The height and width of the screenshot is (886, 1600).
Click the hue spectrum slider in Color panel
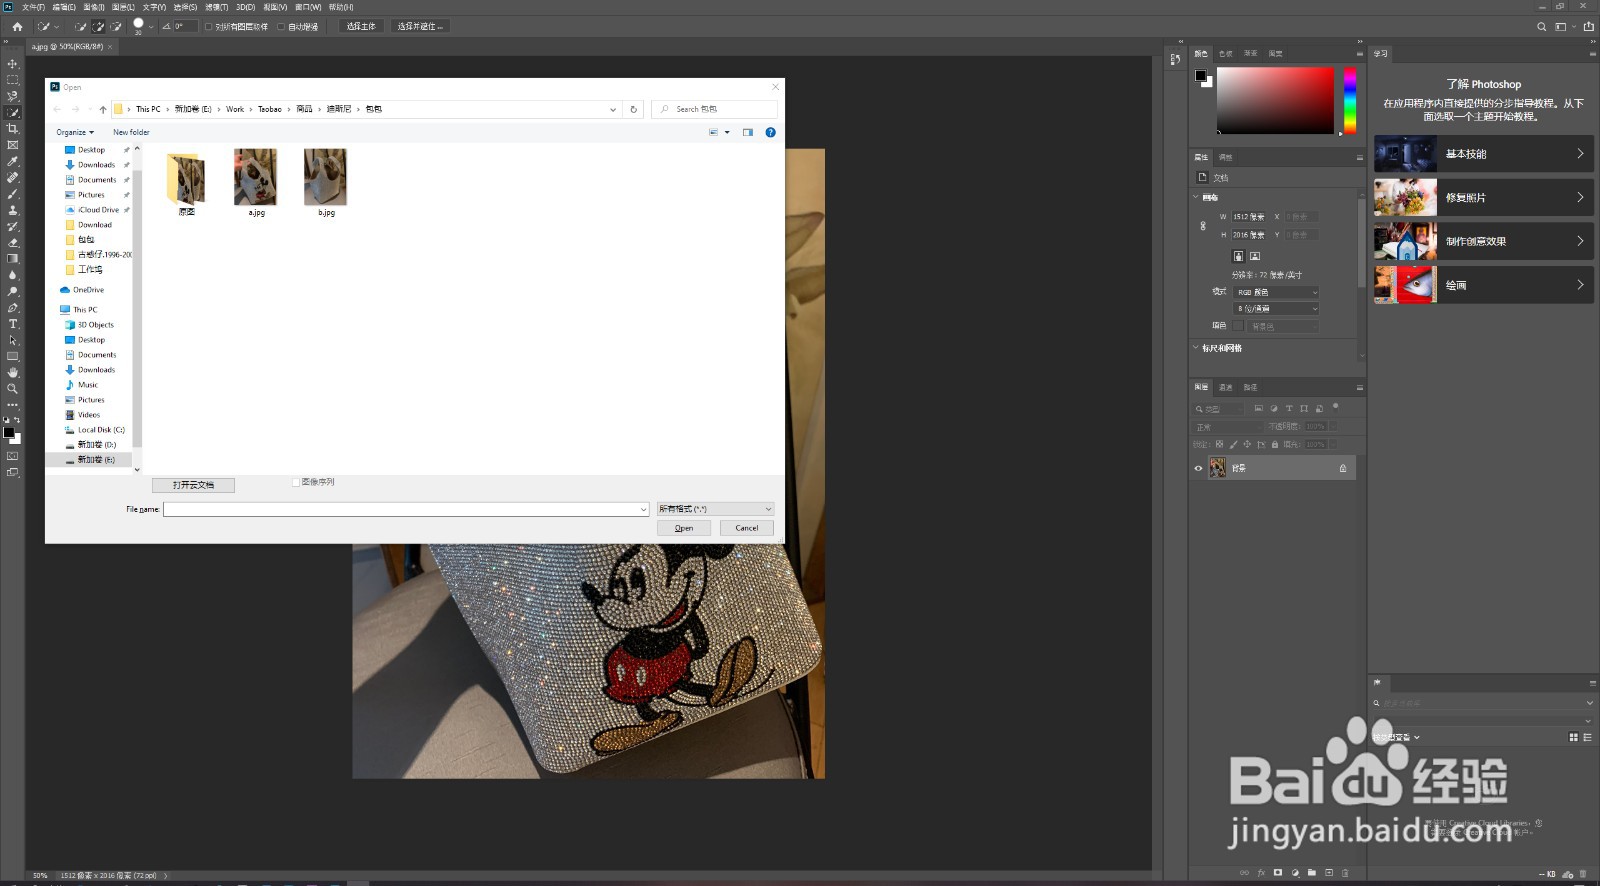tap(1349, 100)
